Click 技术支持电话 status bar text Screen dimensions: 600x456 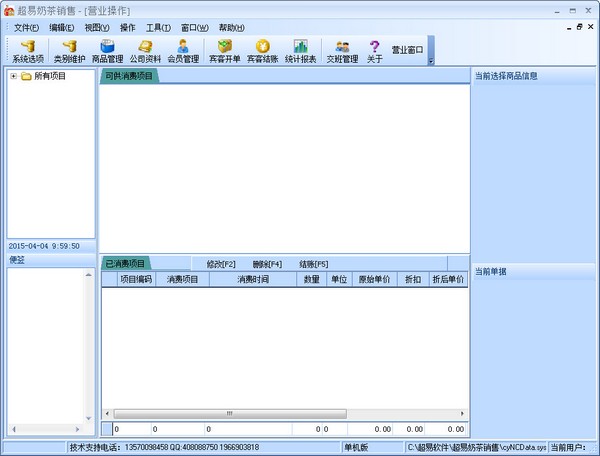coord(164,447)
